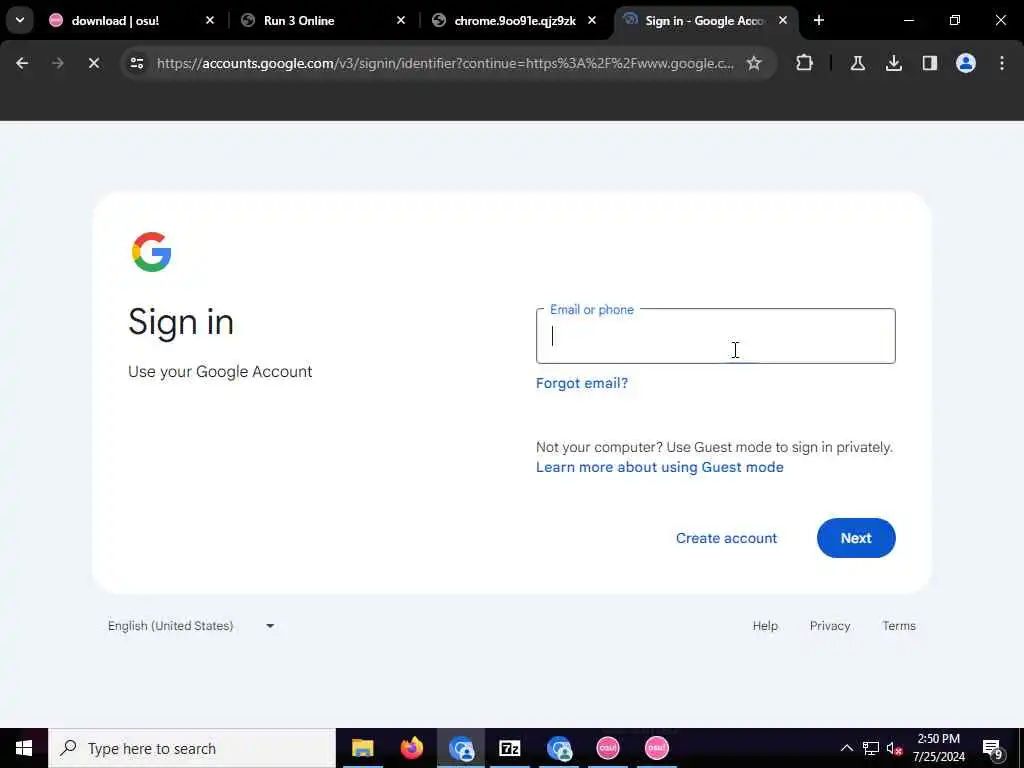Click the Email or phone field
This screenshot has height=768, width=1024.
click(x=716, y=336)
